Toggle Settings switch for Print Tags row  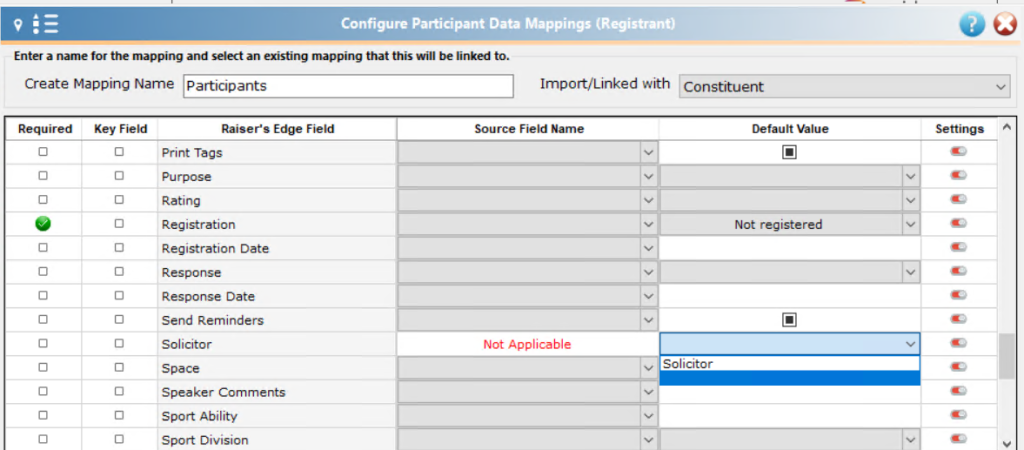tap(959, 152)
